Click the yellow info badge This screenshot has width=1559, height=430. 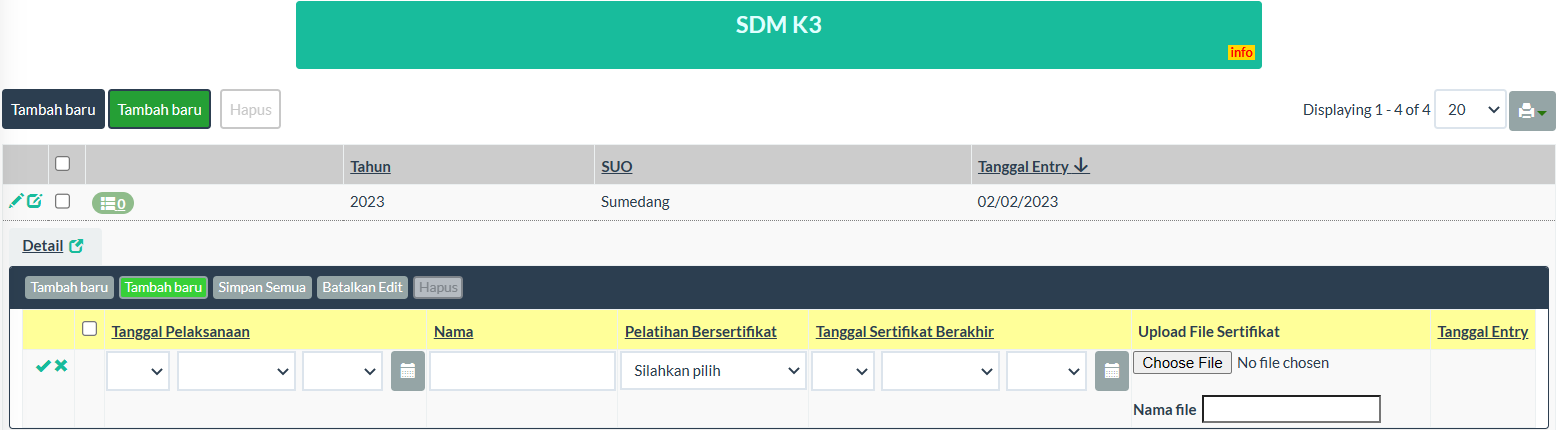pyautogui.click(x=1241, y=52)
